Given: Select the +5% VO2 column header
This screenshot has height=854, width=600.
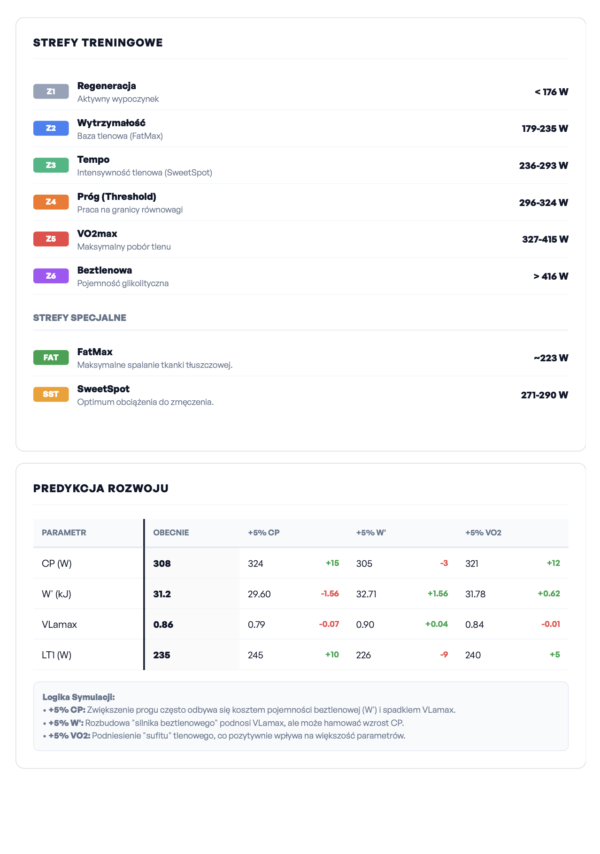Looking at the screenshot, I should coord(483,533).
